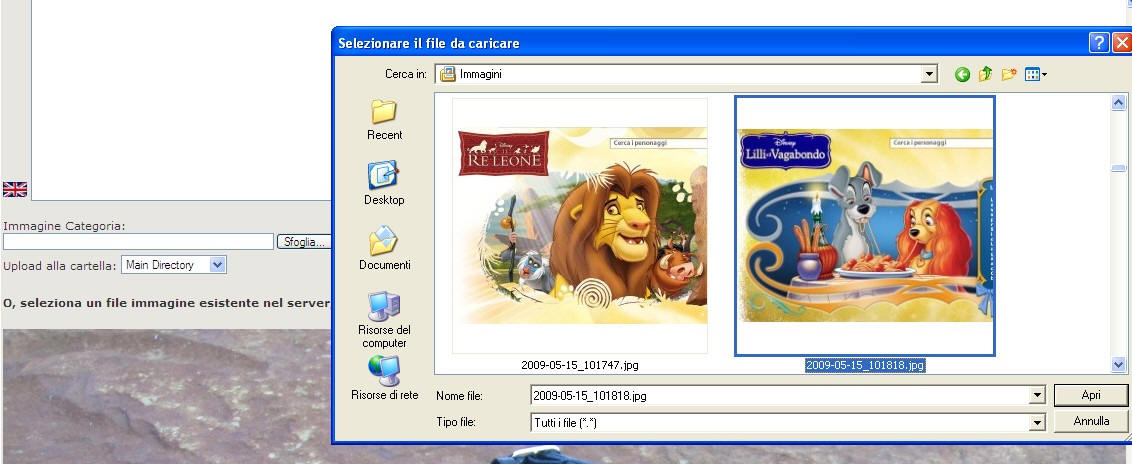
Task: Go to Desktop in places bar
Action: [384, 183]
